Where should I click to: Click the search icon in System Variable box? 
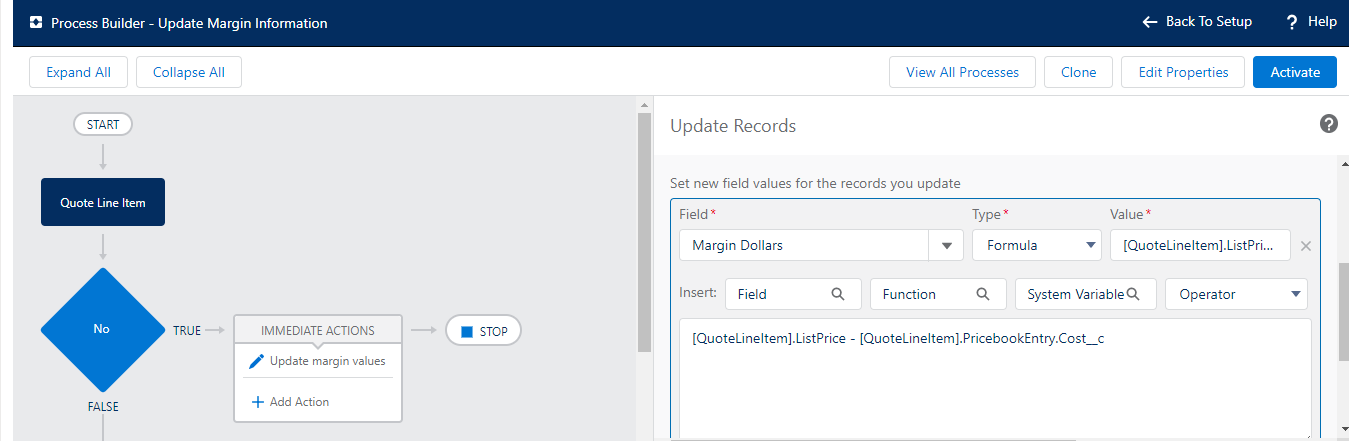pyautogui.click(x=1134, y=294)
